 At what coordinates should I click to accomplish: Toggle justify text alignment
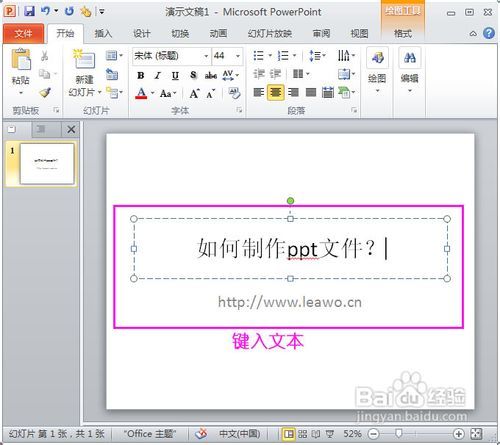311,92
